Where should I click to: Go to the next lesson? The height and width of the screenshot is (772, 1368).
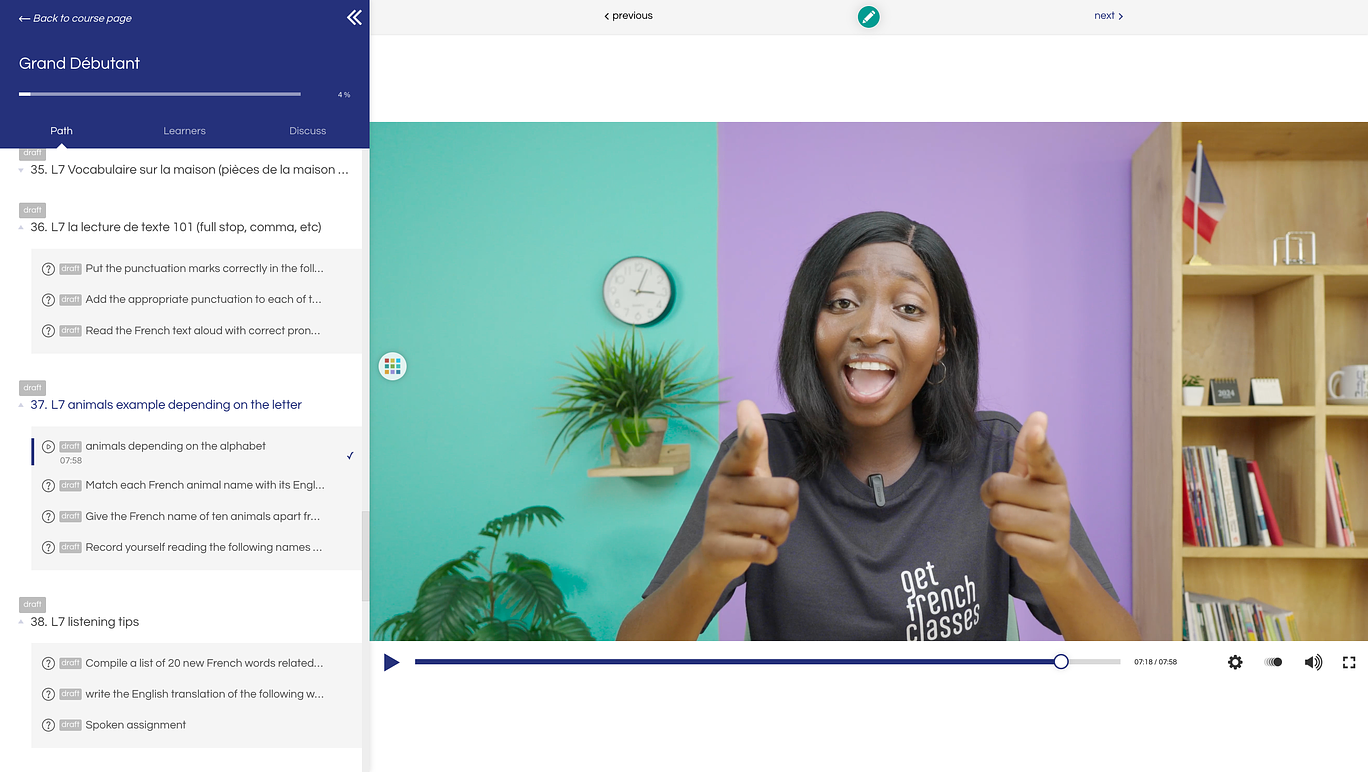[1108, 16]
